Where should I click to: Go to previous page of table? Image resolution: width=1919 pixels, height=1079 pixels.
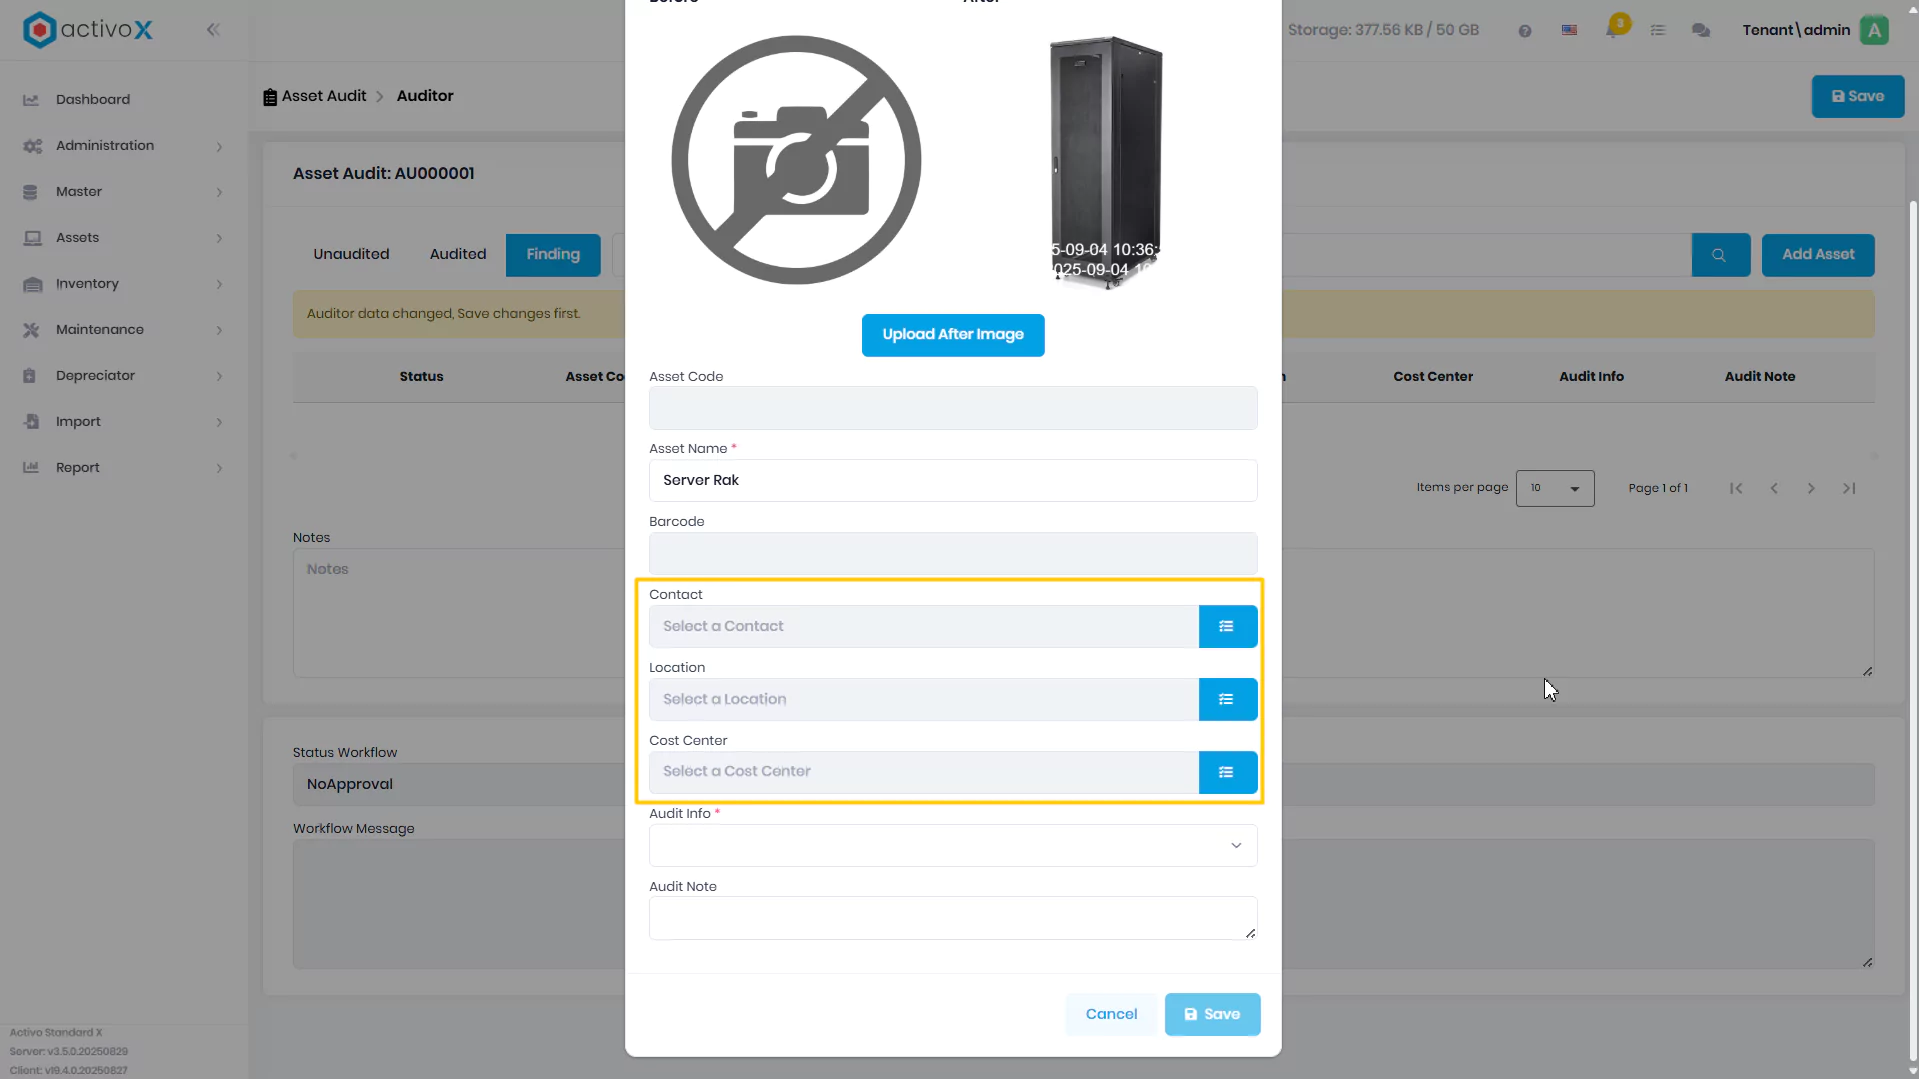1774,488
